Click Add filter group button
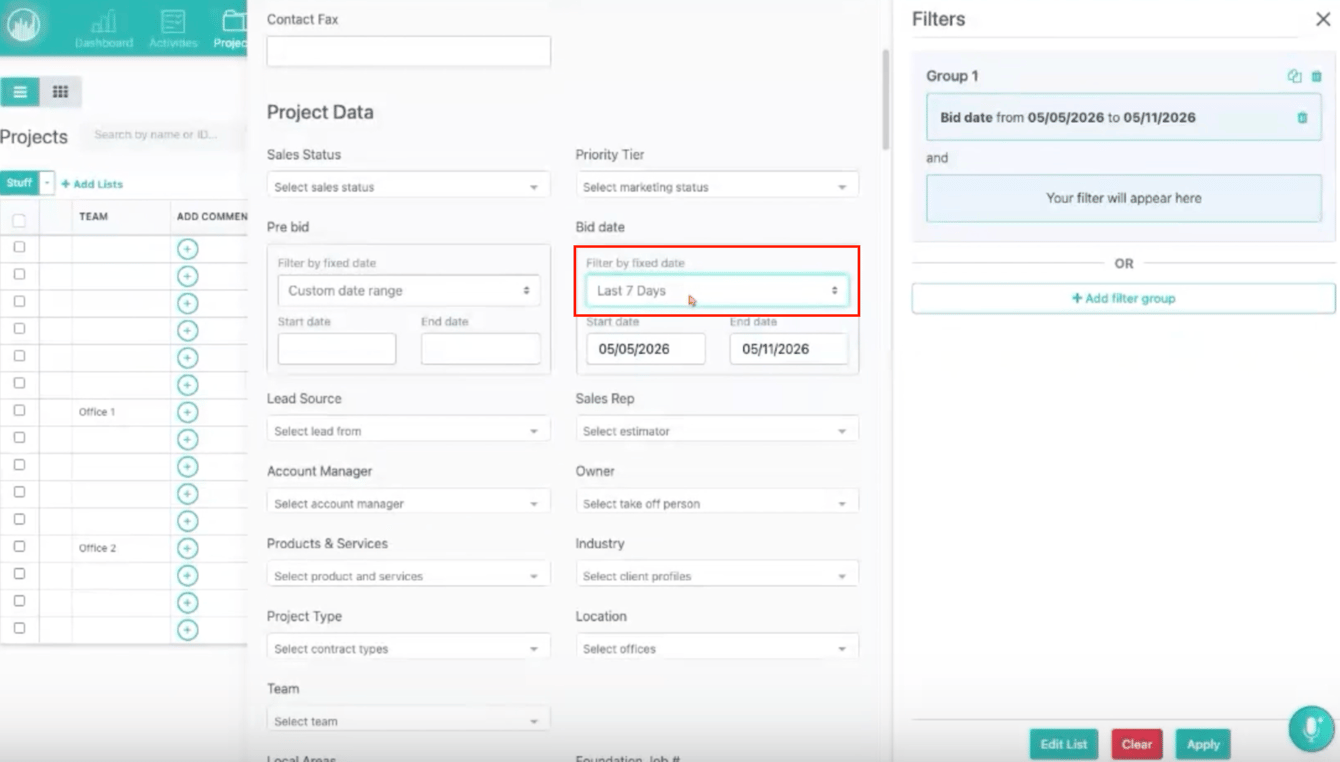 1123,298
